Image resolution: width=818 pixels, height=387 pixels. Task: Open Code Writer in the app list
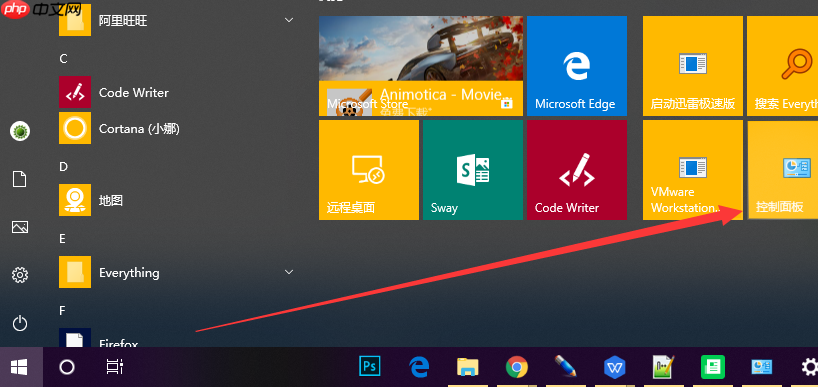click(x=177, y=92)
